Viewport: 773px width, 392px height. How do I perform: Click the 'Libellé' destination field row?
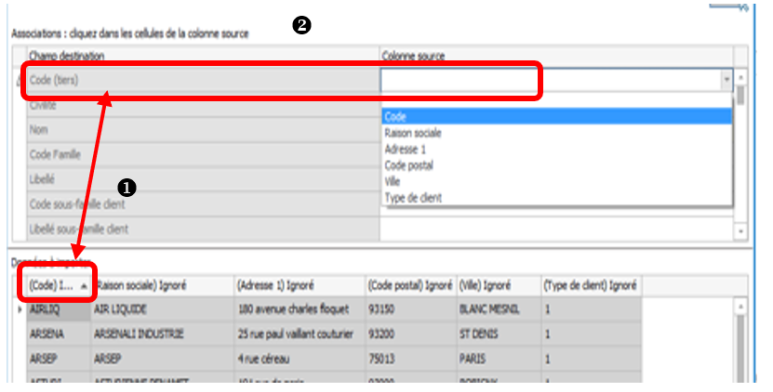(x=203, y=179)
